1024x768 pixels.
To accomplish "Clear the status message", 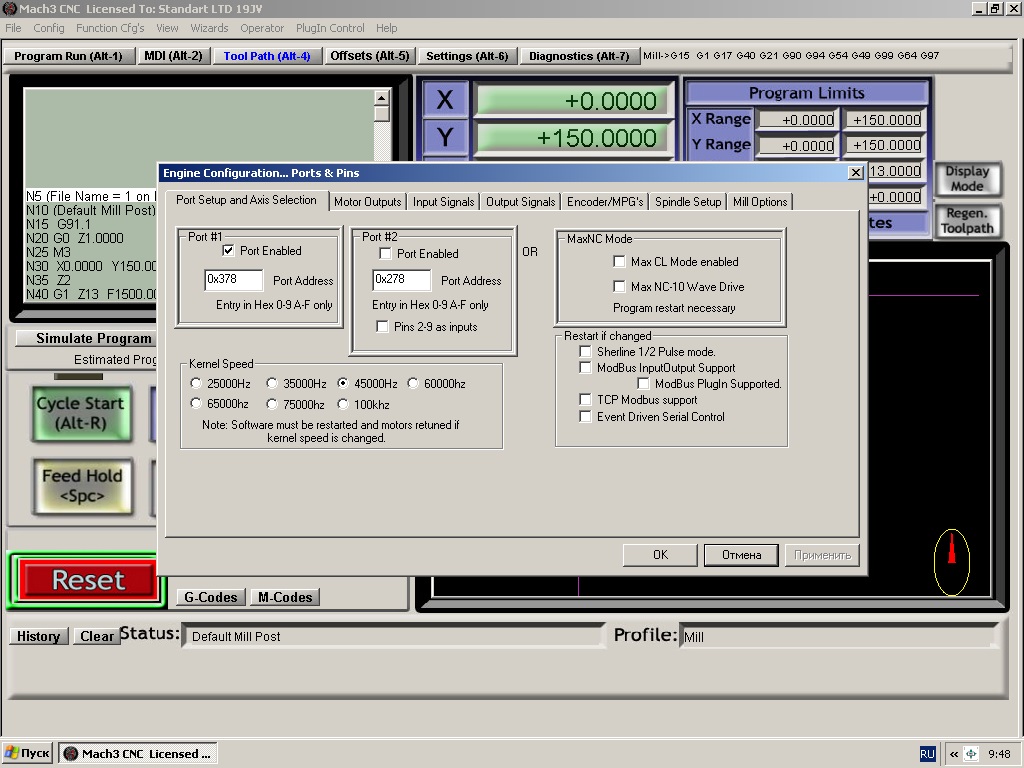I will 97,636.
